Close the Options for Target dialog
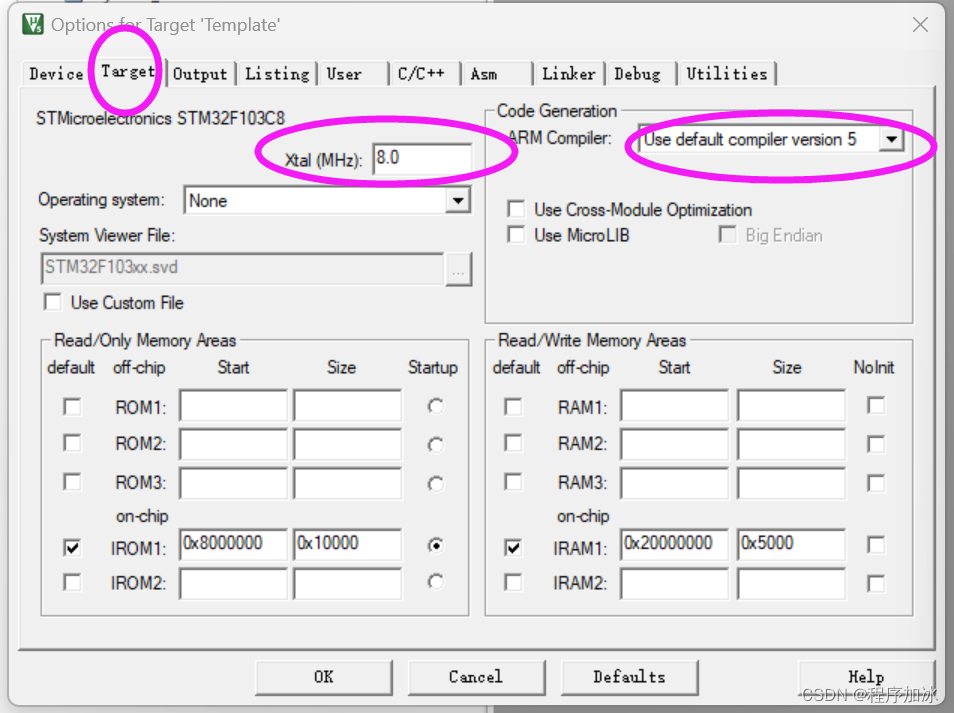 (x=921, y=25)
